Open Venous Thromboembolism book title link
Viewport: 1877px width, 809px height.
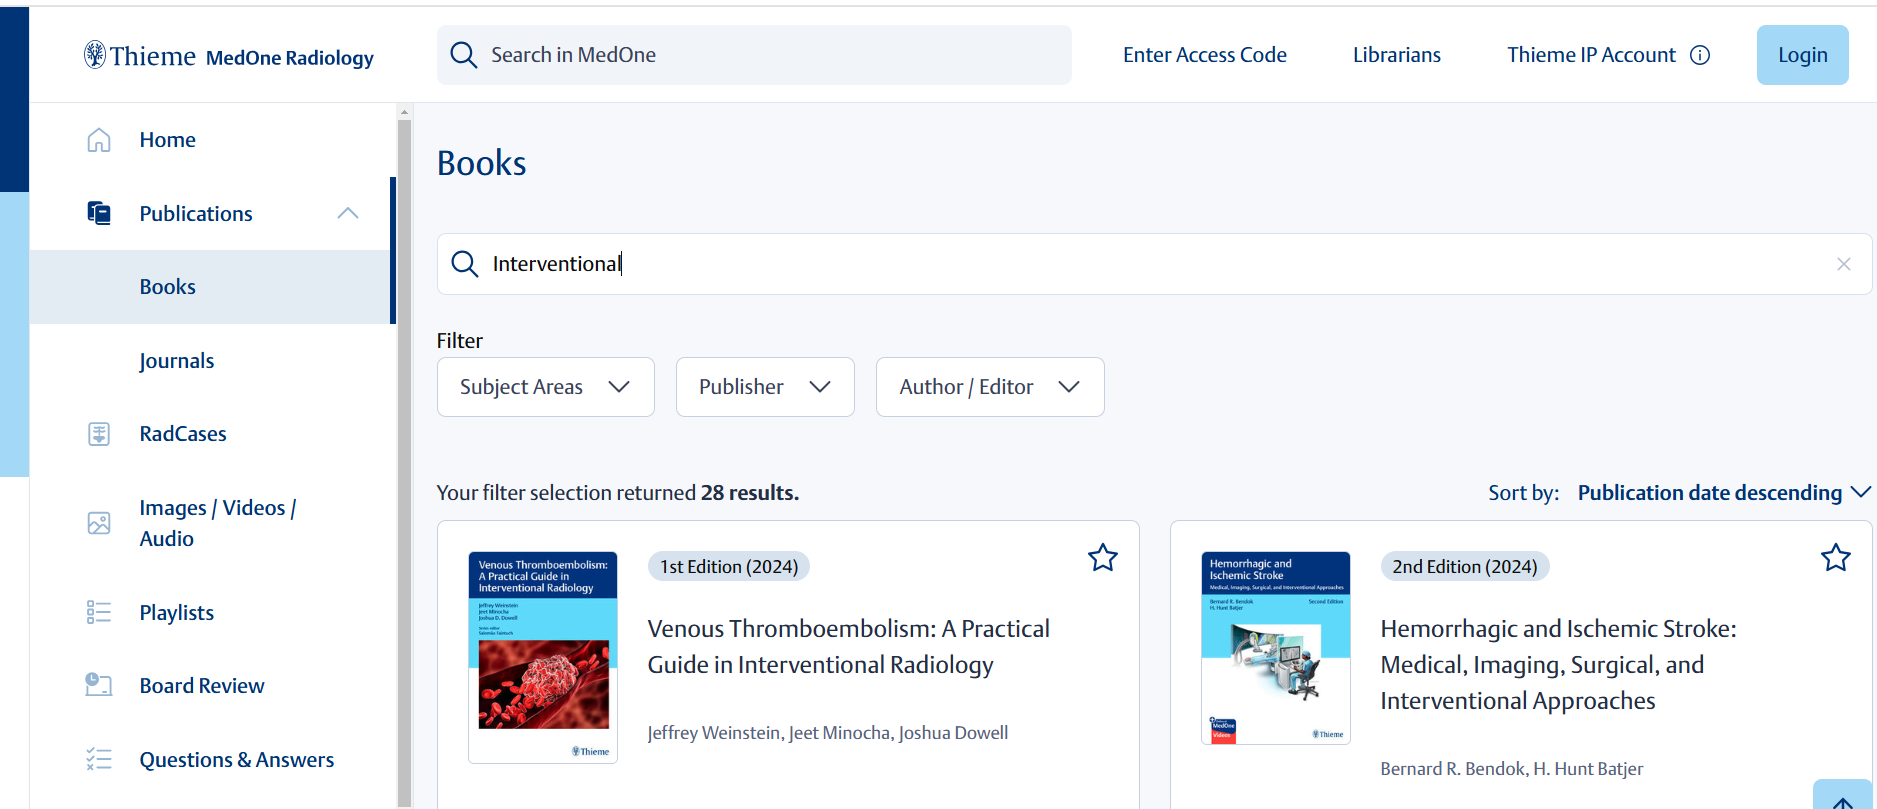(848, 647)
